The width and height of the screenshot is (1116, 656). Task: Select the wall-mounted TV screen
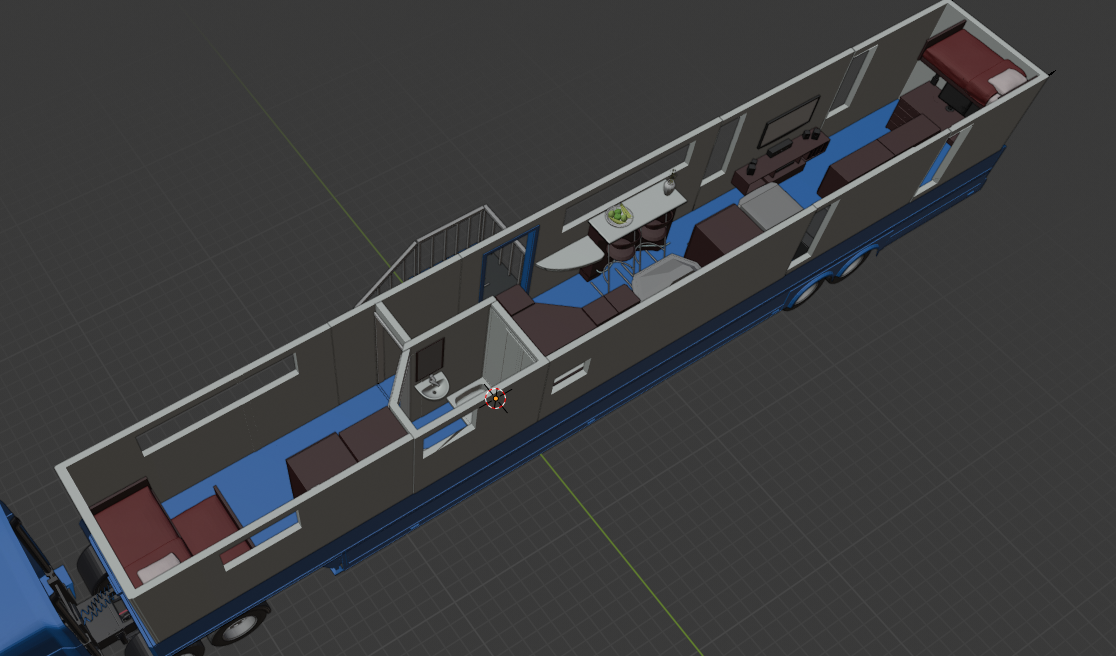(789, 121)
